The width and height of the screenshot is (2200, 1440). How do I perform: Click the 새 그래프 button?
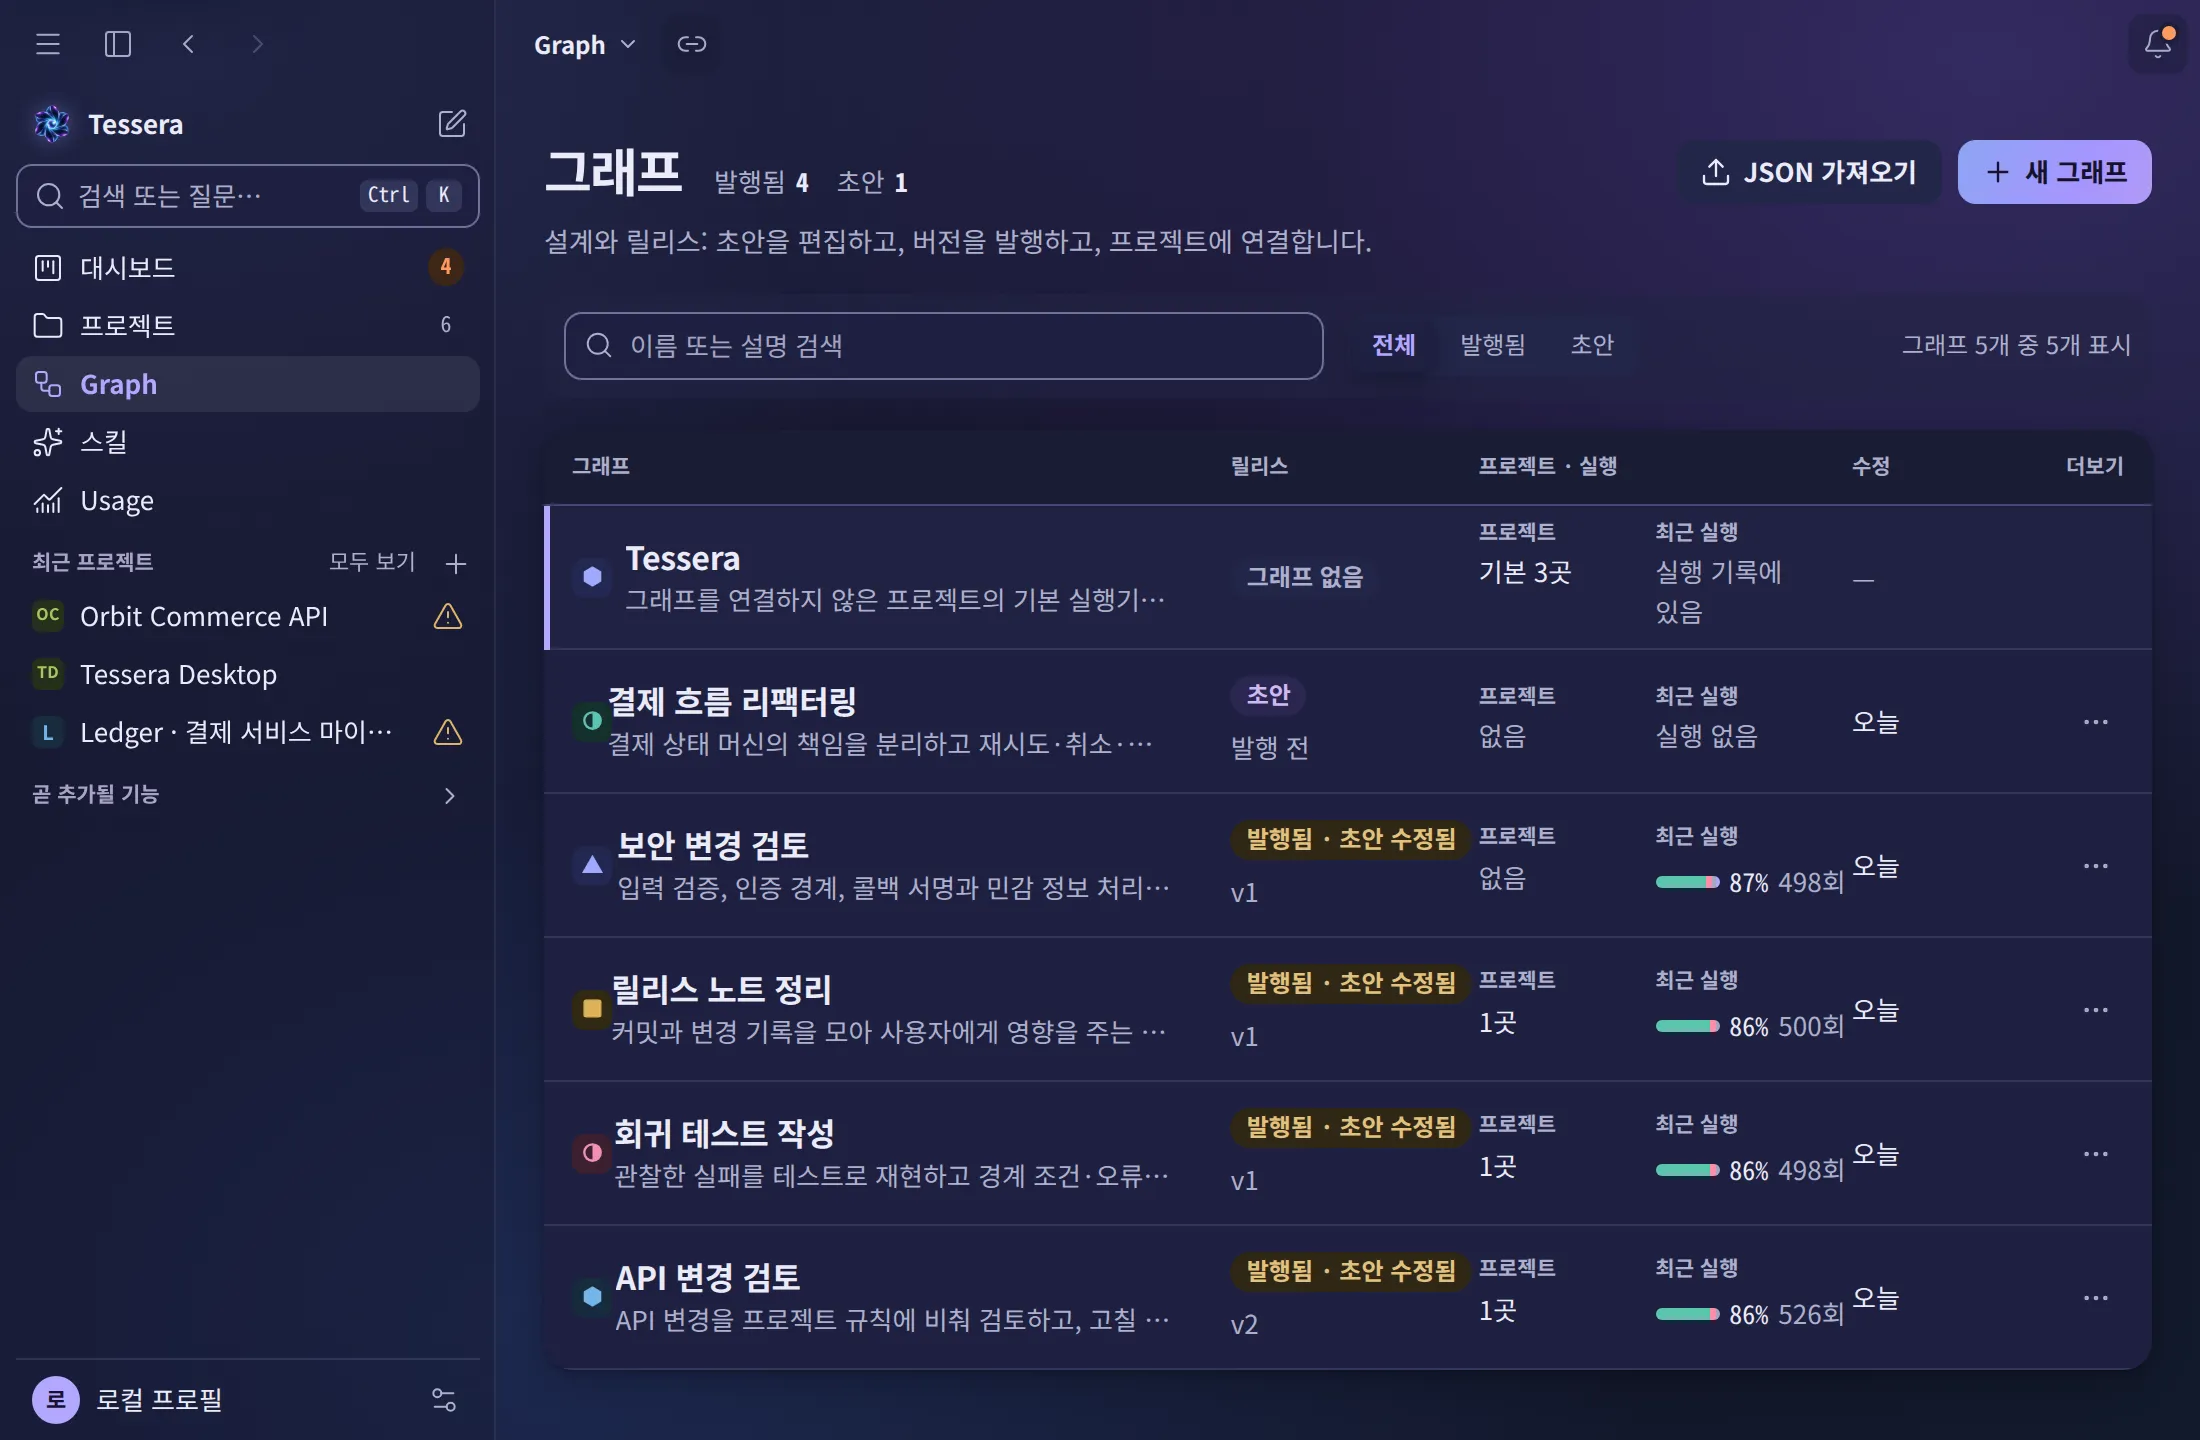coord(2054,172)
